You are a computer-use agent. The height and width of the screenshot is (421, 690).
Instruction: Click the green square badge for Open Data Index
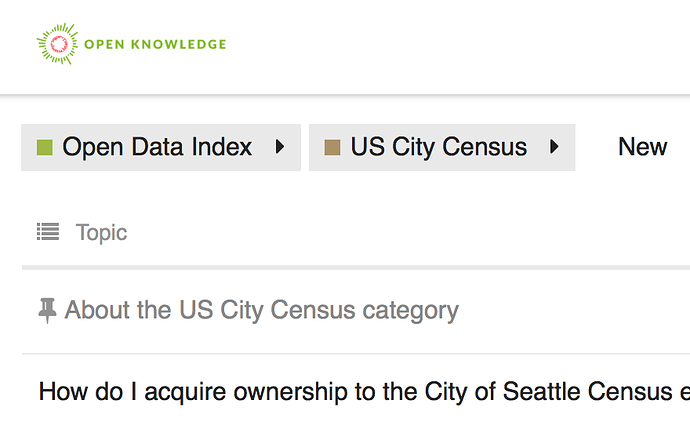coord(44,148)
